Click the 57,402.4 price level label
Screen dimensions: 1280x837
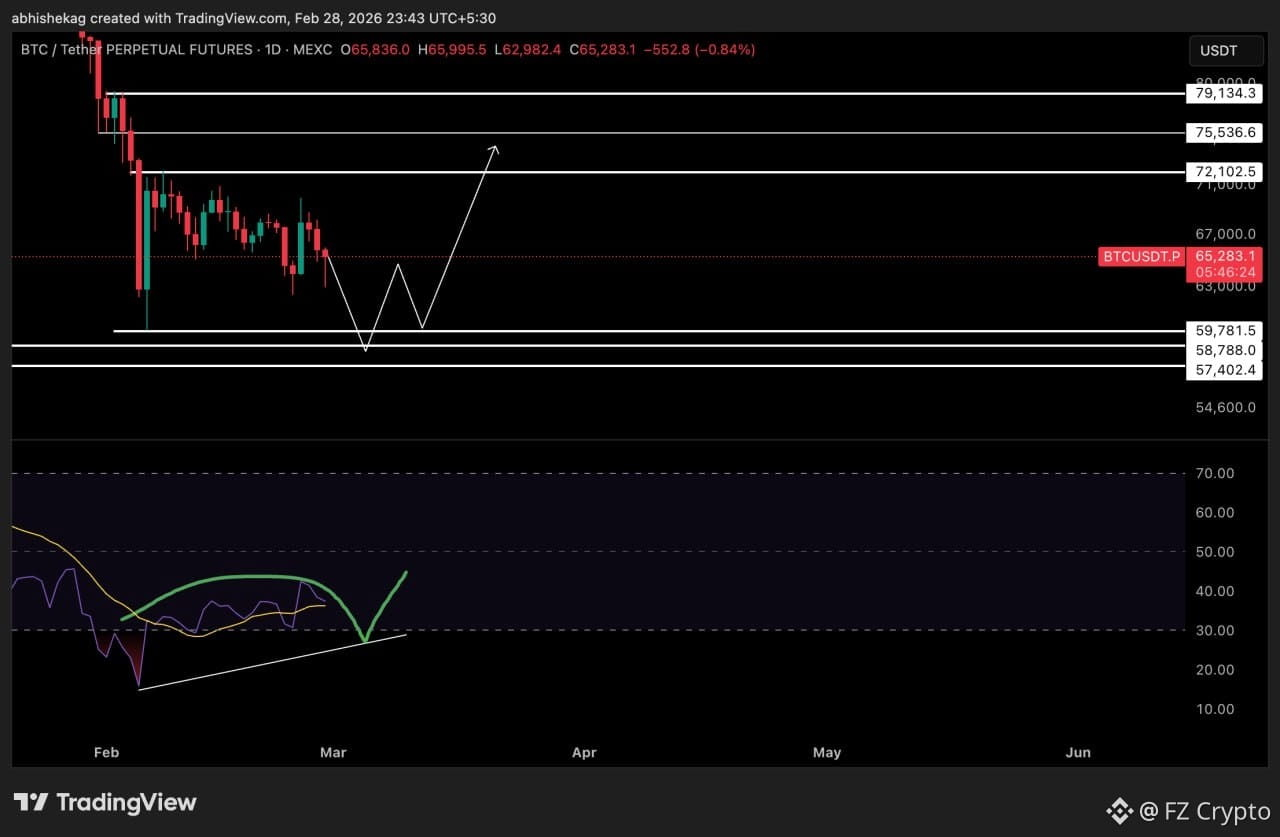(1225, 370)
